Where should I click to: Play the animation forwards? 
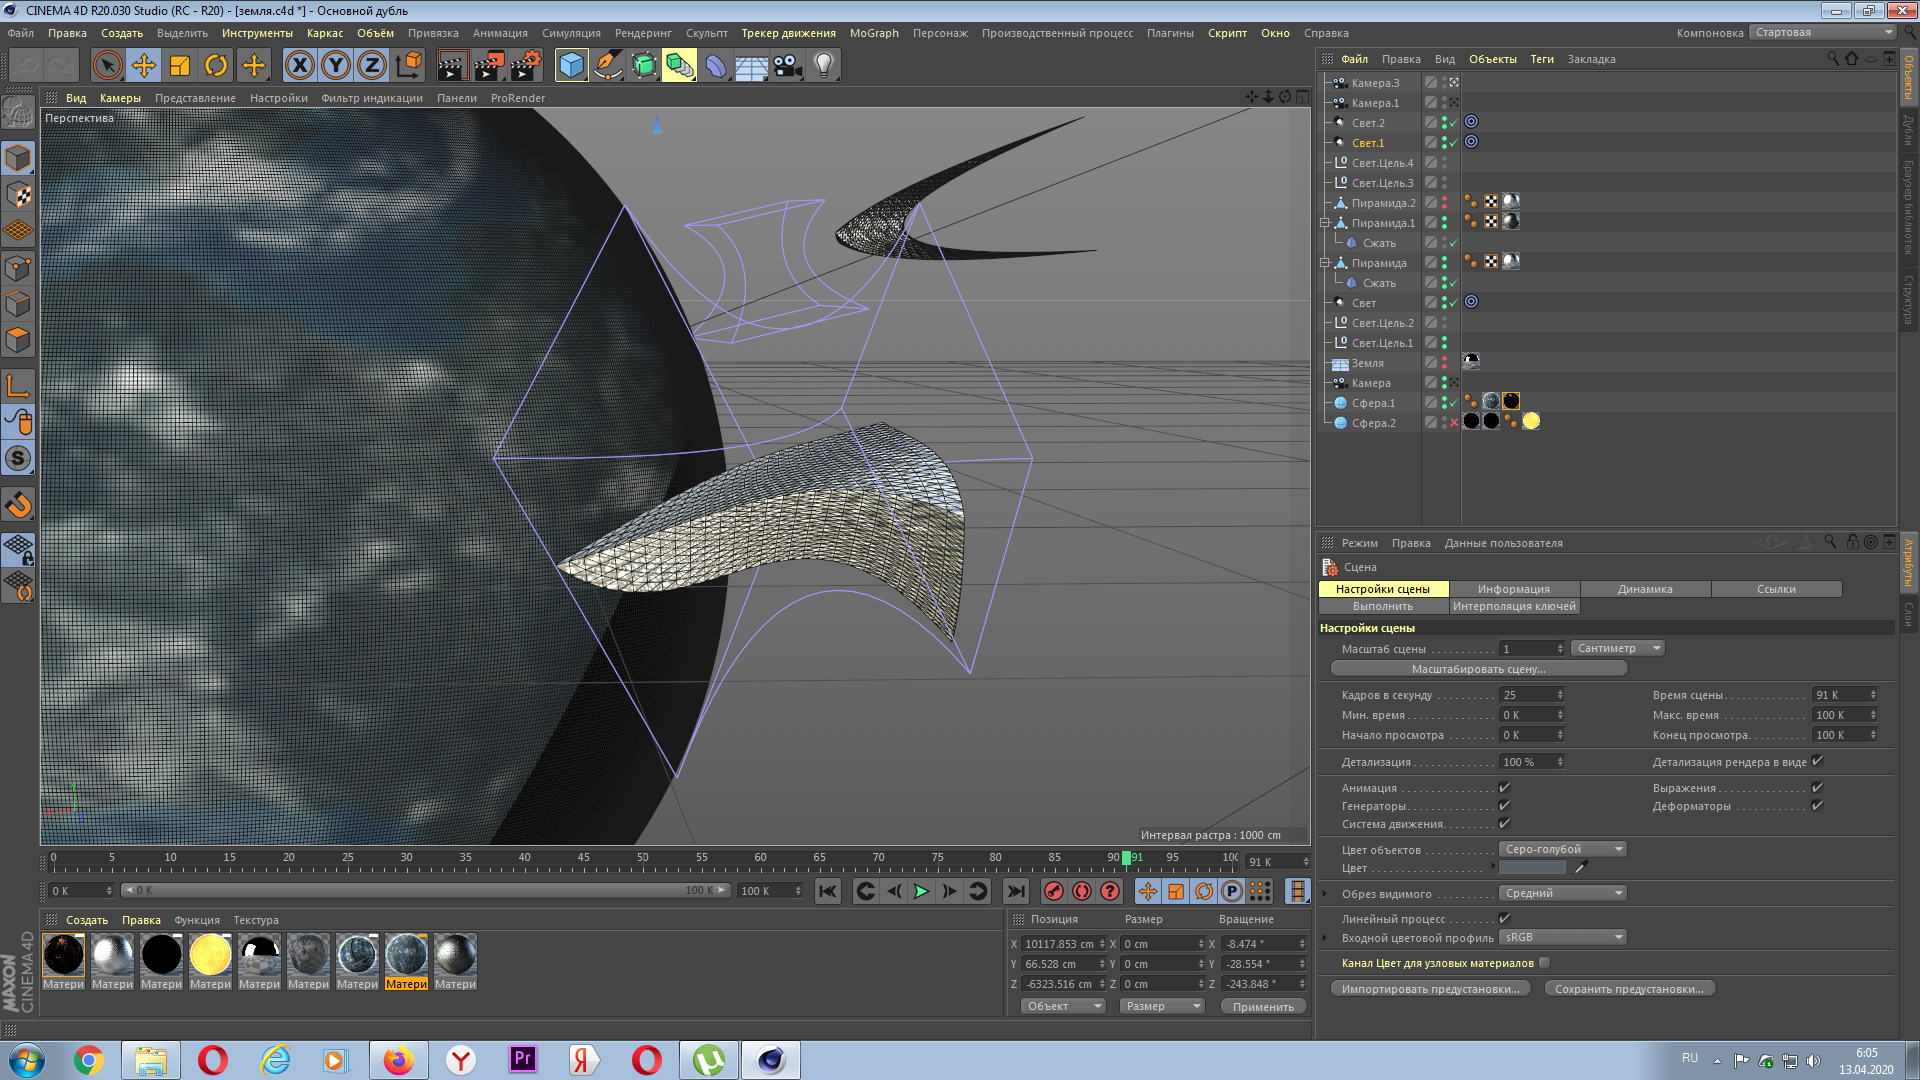[921, 891]
